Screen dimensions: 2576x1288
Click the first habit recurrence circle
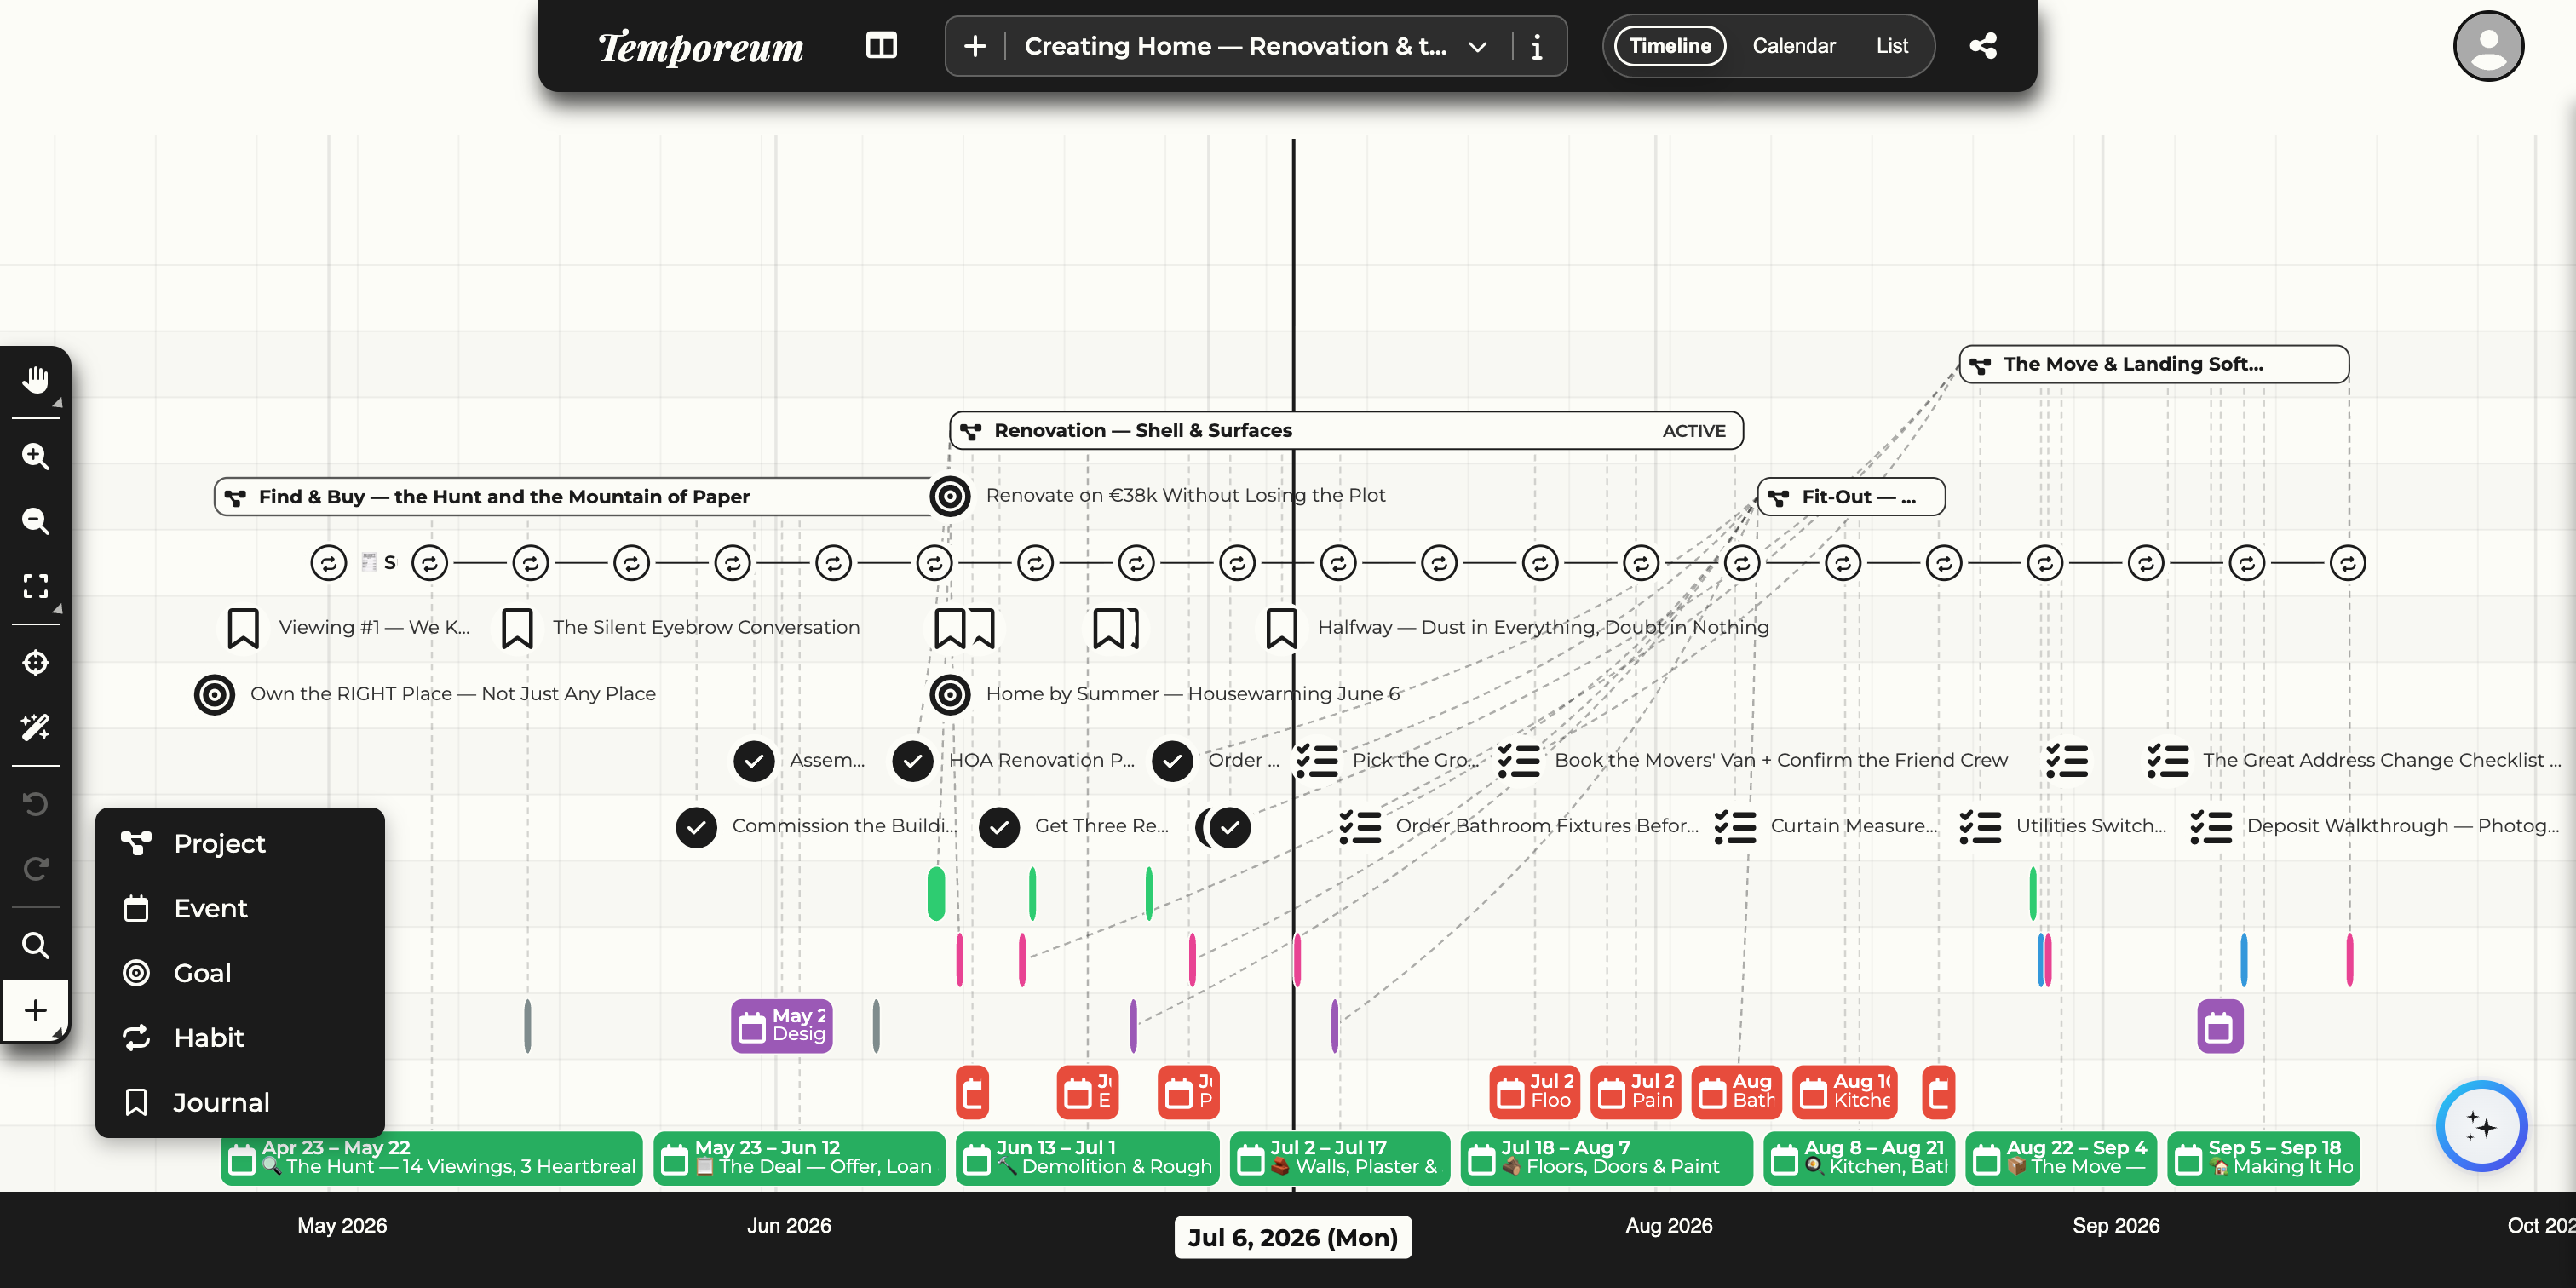[x=328, y=563]
